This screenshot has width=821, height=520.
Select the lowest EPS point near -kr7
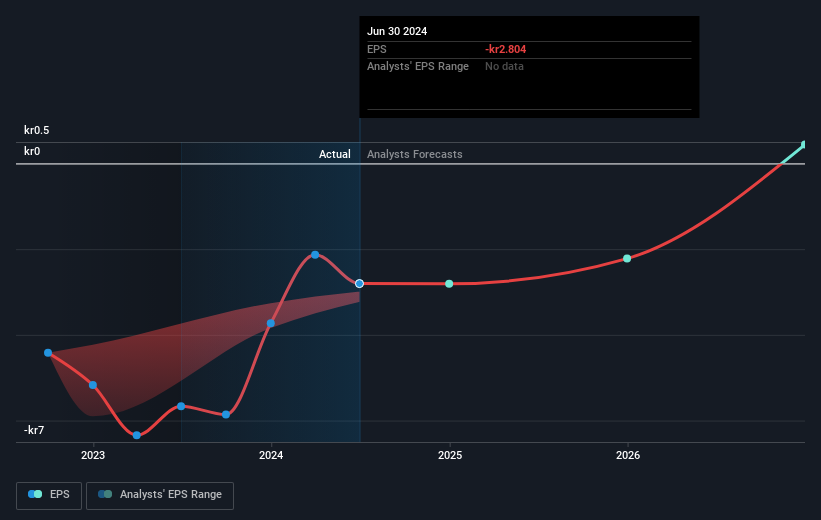point(137,435)
